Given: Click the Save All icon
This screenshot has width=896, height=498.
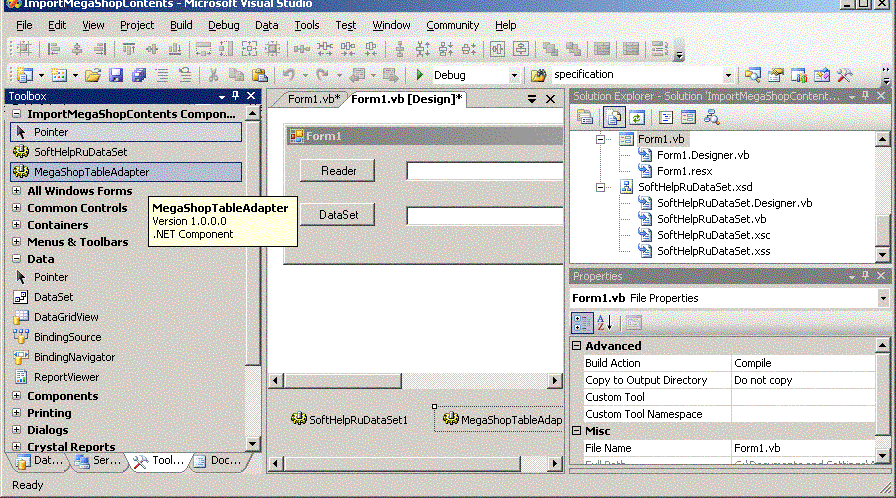Looking at the screenshot, I should 139,75.
